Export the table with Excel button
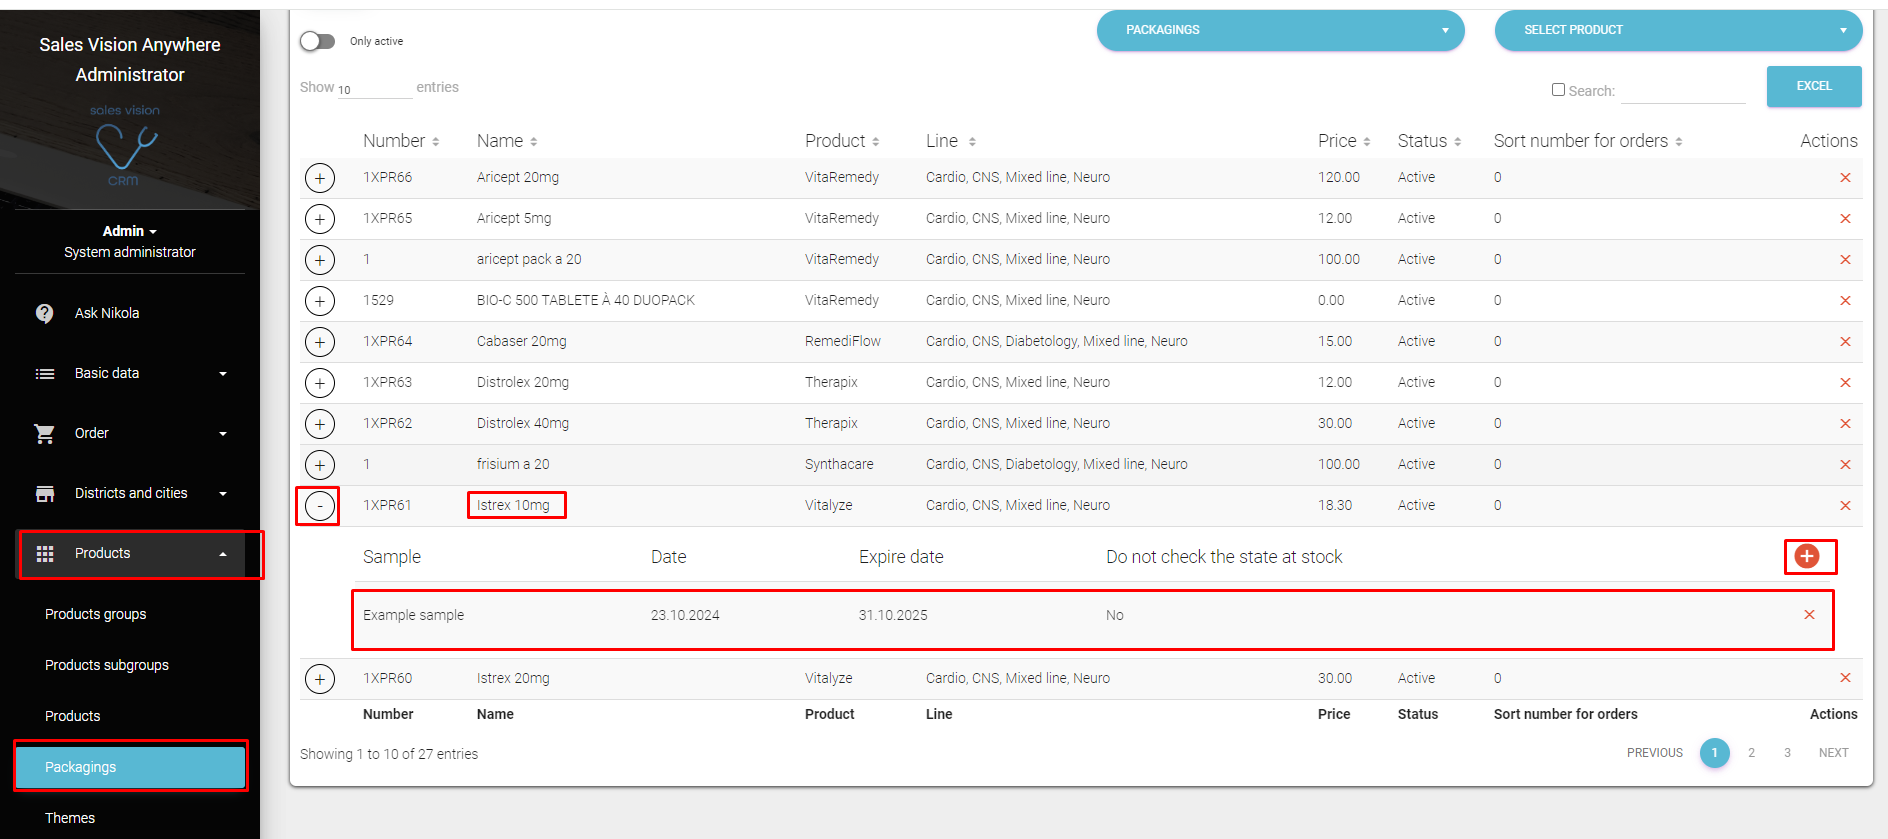This screenshot has height=839, width=1888. 1813,86
